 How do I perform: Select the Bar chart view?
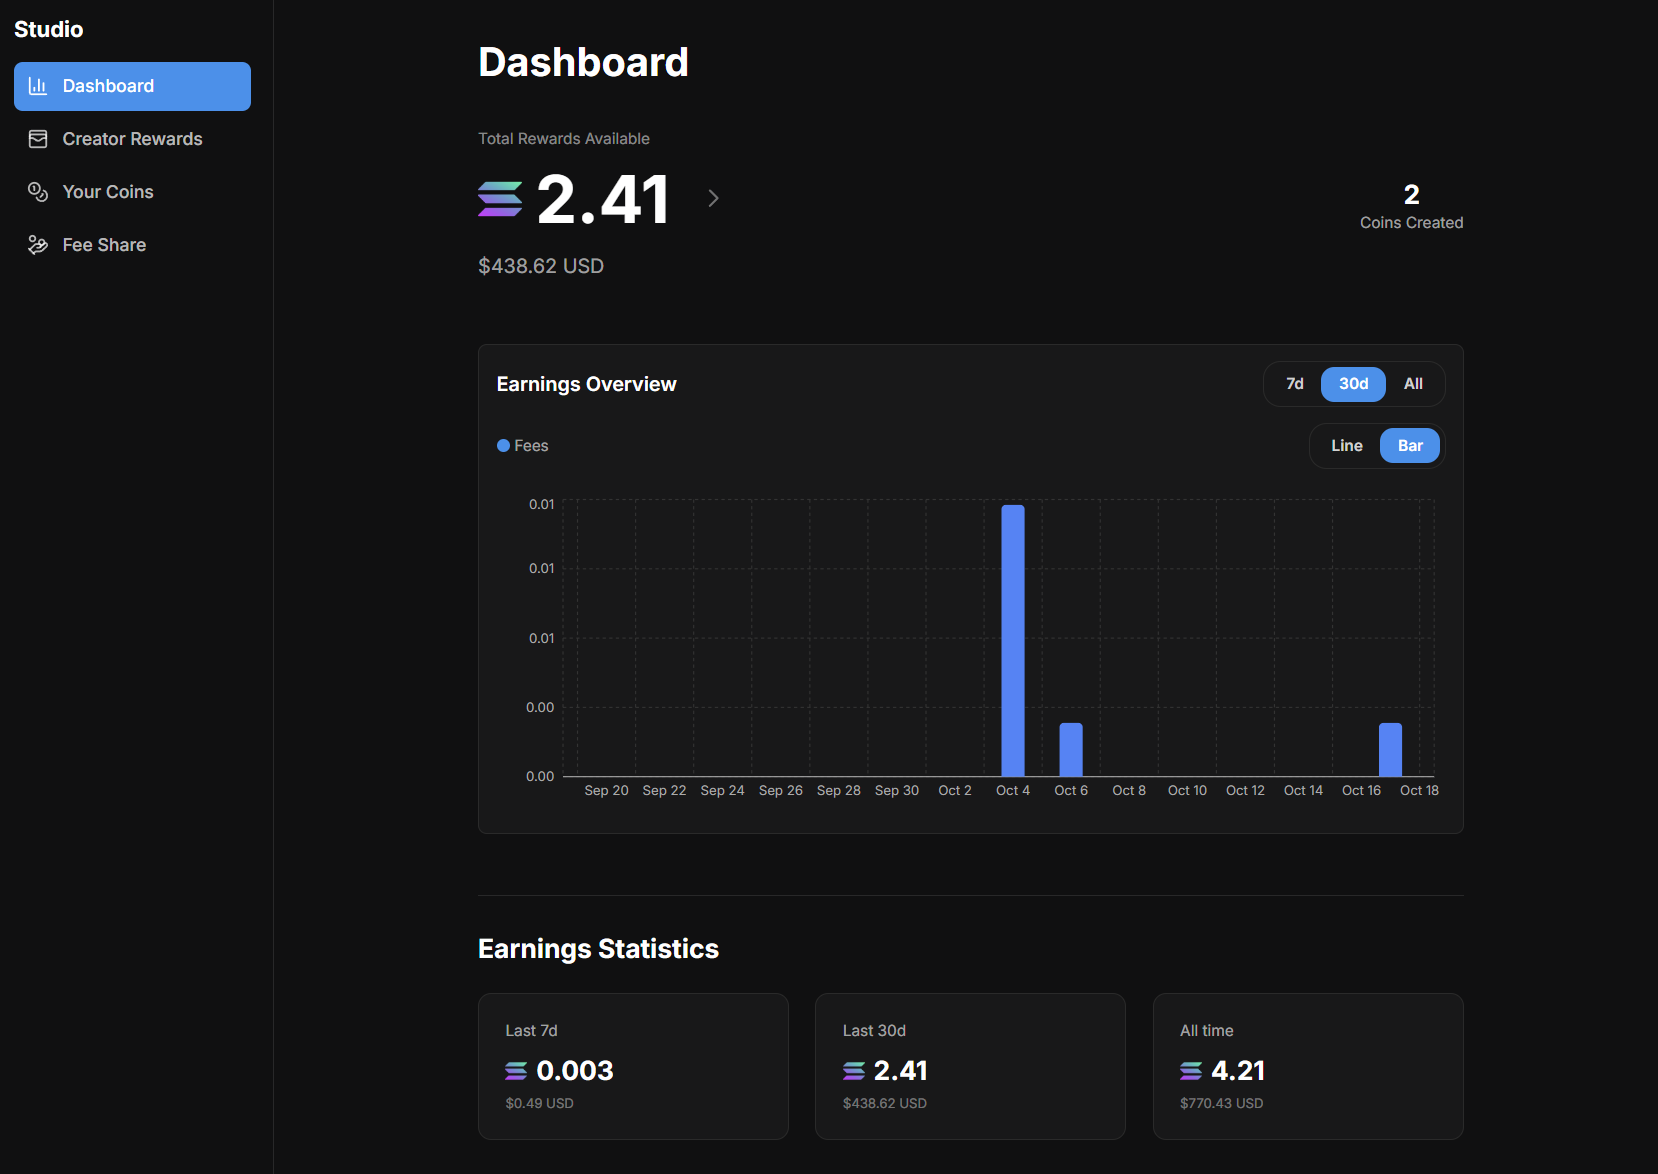point(1410,445)
